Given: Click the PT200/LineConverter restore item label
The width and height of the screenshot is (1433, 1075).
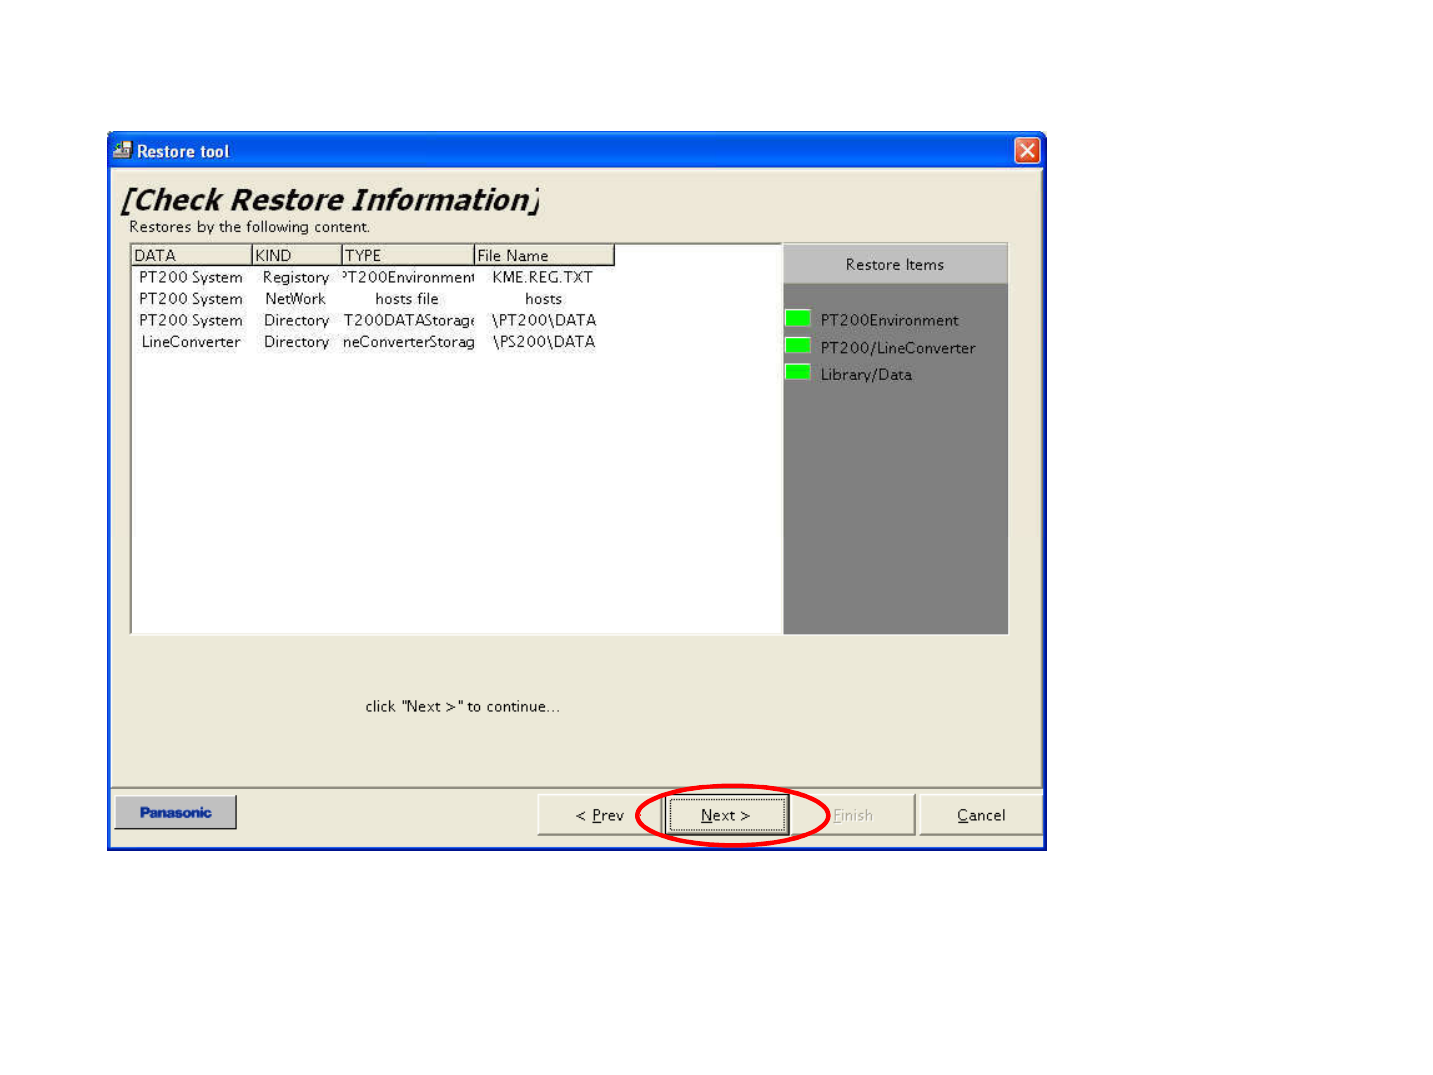Looking at the screenshot, I should pyautogui.click(x=898, y=347).
